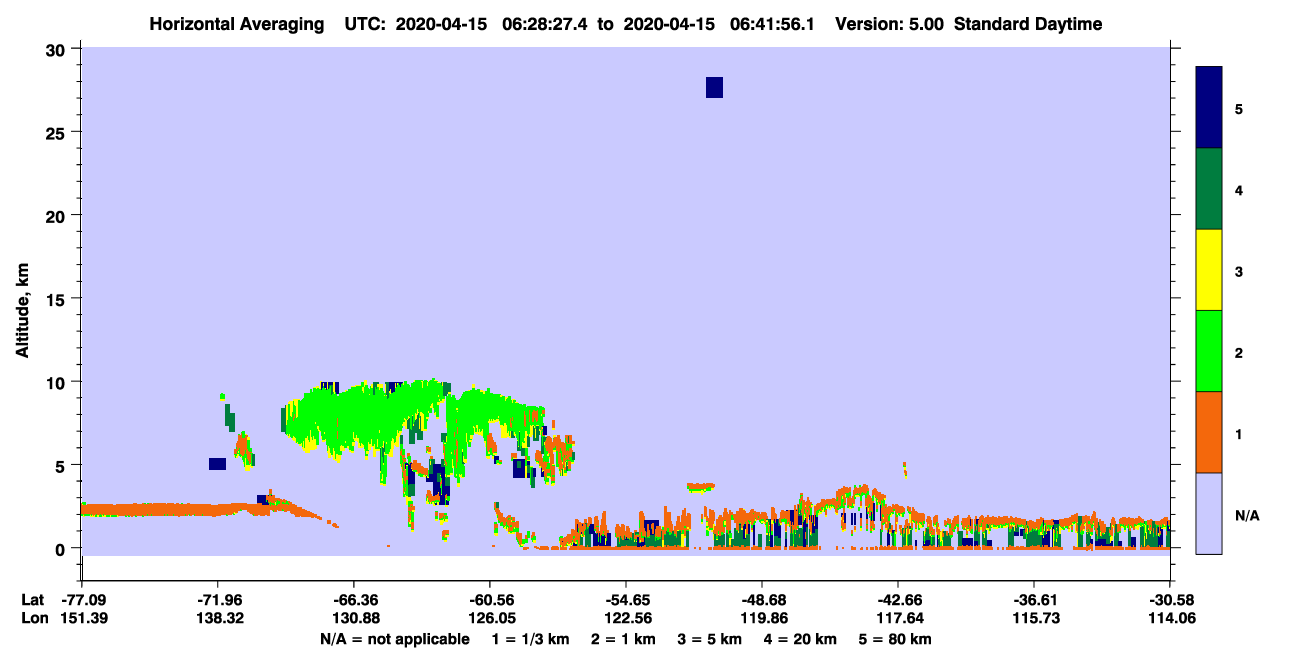Screen dimensions: 1300x667
Task: Click the 20 km altitude tick label
Action: coord(58,216)
